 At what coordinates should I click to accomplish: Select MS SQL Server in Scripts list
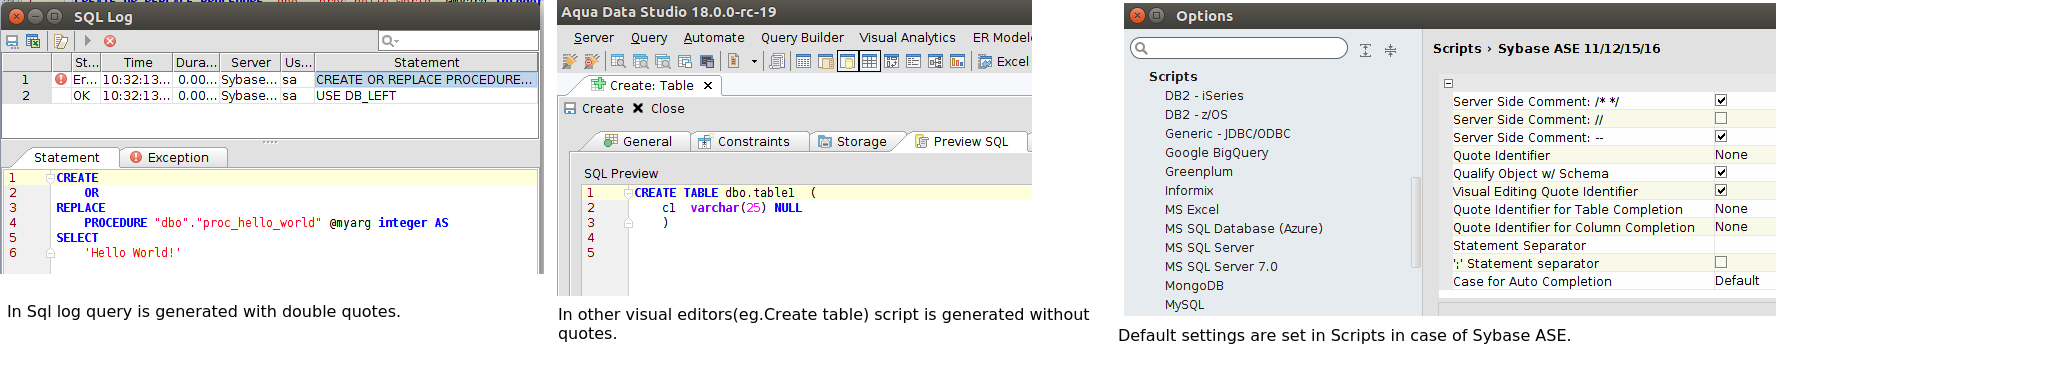coord(1208,248)
